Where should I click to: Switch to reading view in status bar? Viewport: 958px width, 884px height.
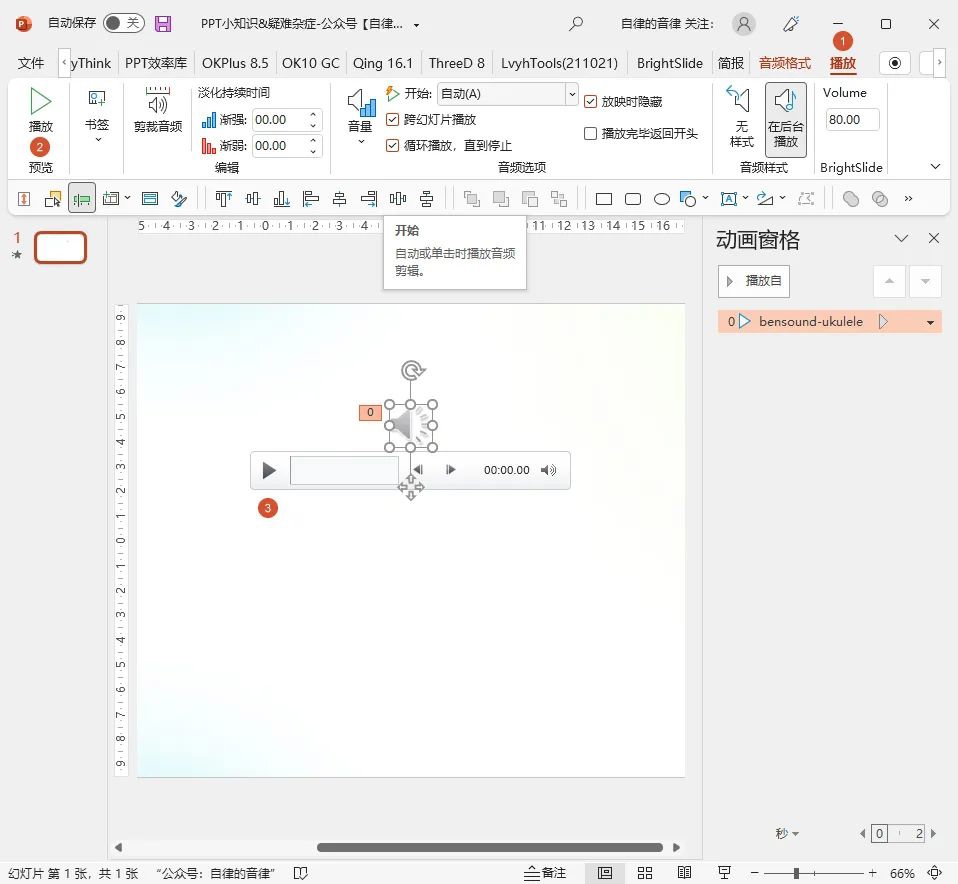click(684, 872)
